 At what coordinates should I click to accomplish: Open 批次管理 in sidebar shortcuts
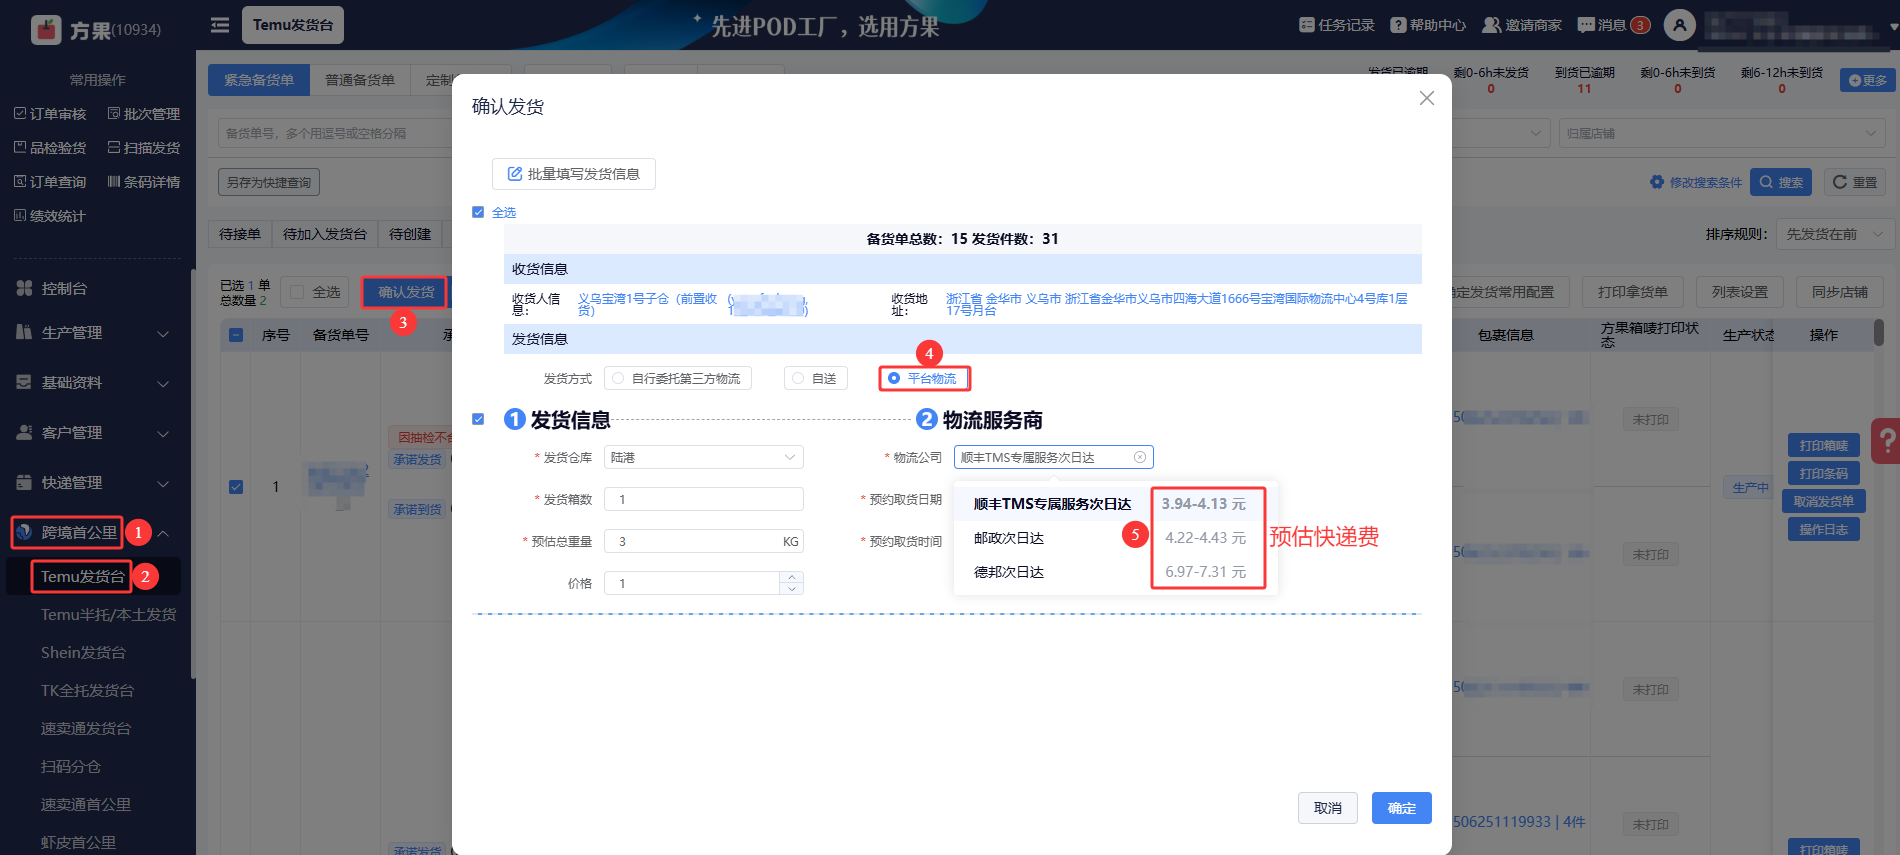[x=144, y=114]
